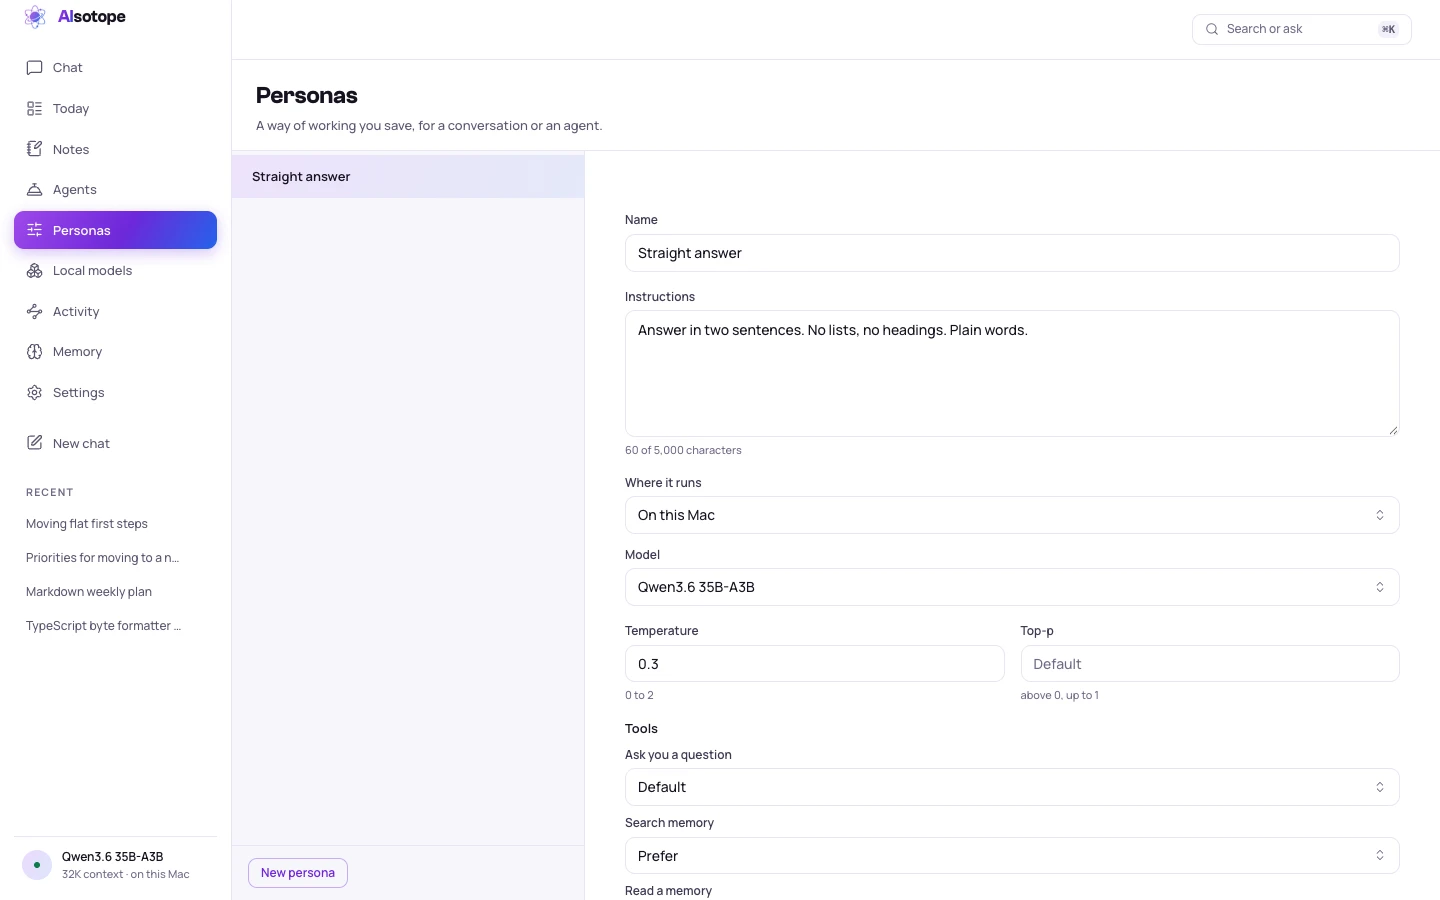
Task: Expand the Model dropdown showing Qwen3.6 35B-A3B
Action: coord(1012,587)
